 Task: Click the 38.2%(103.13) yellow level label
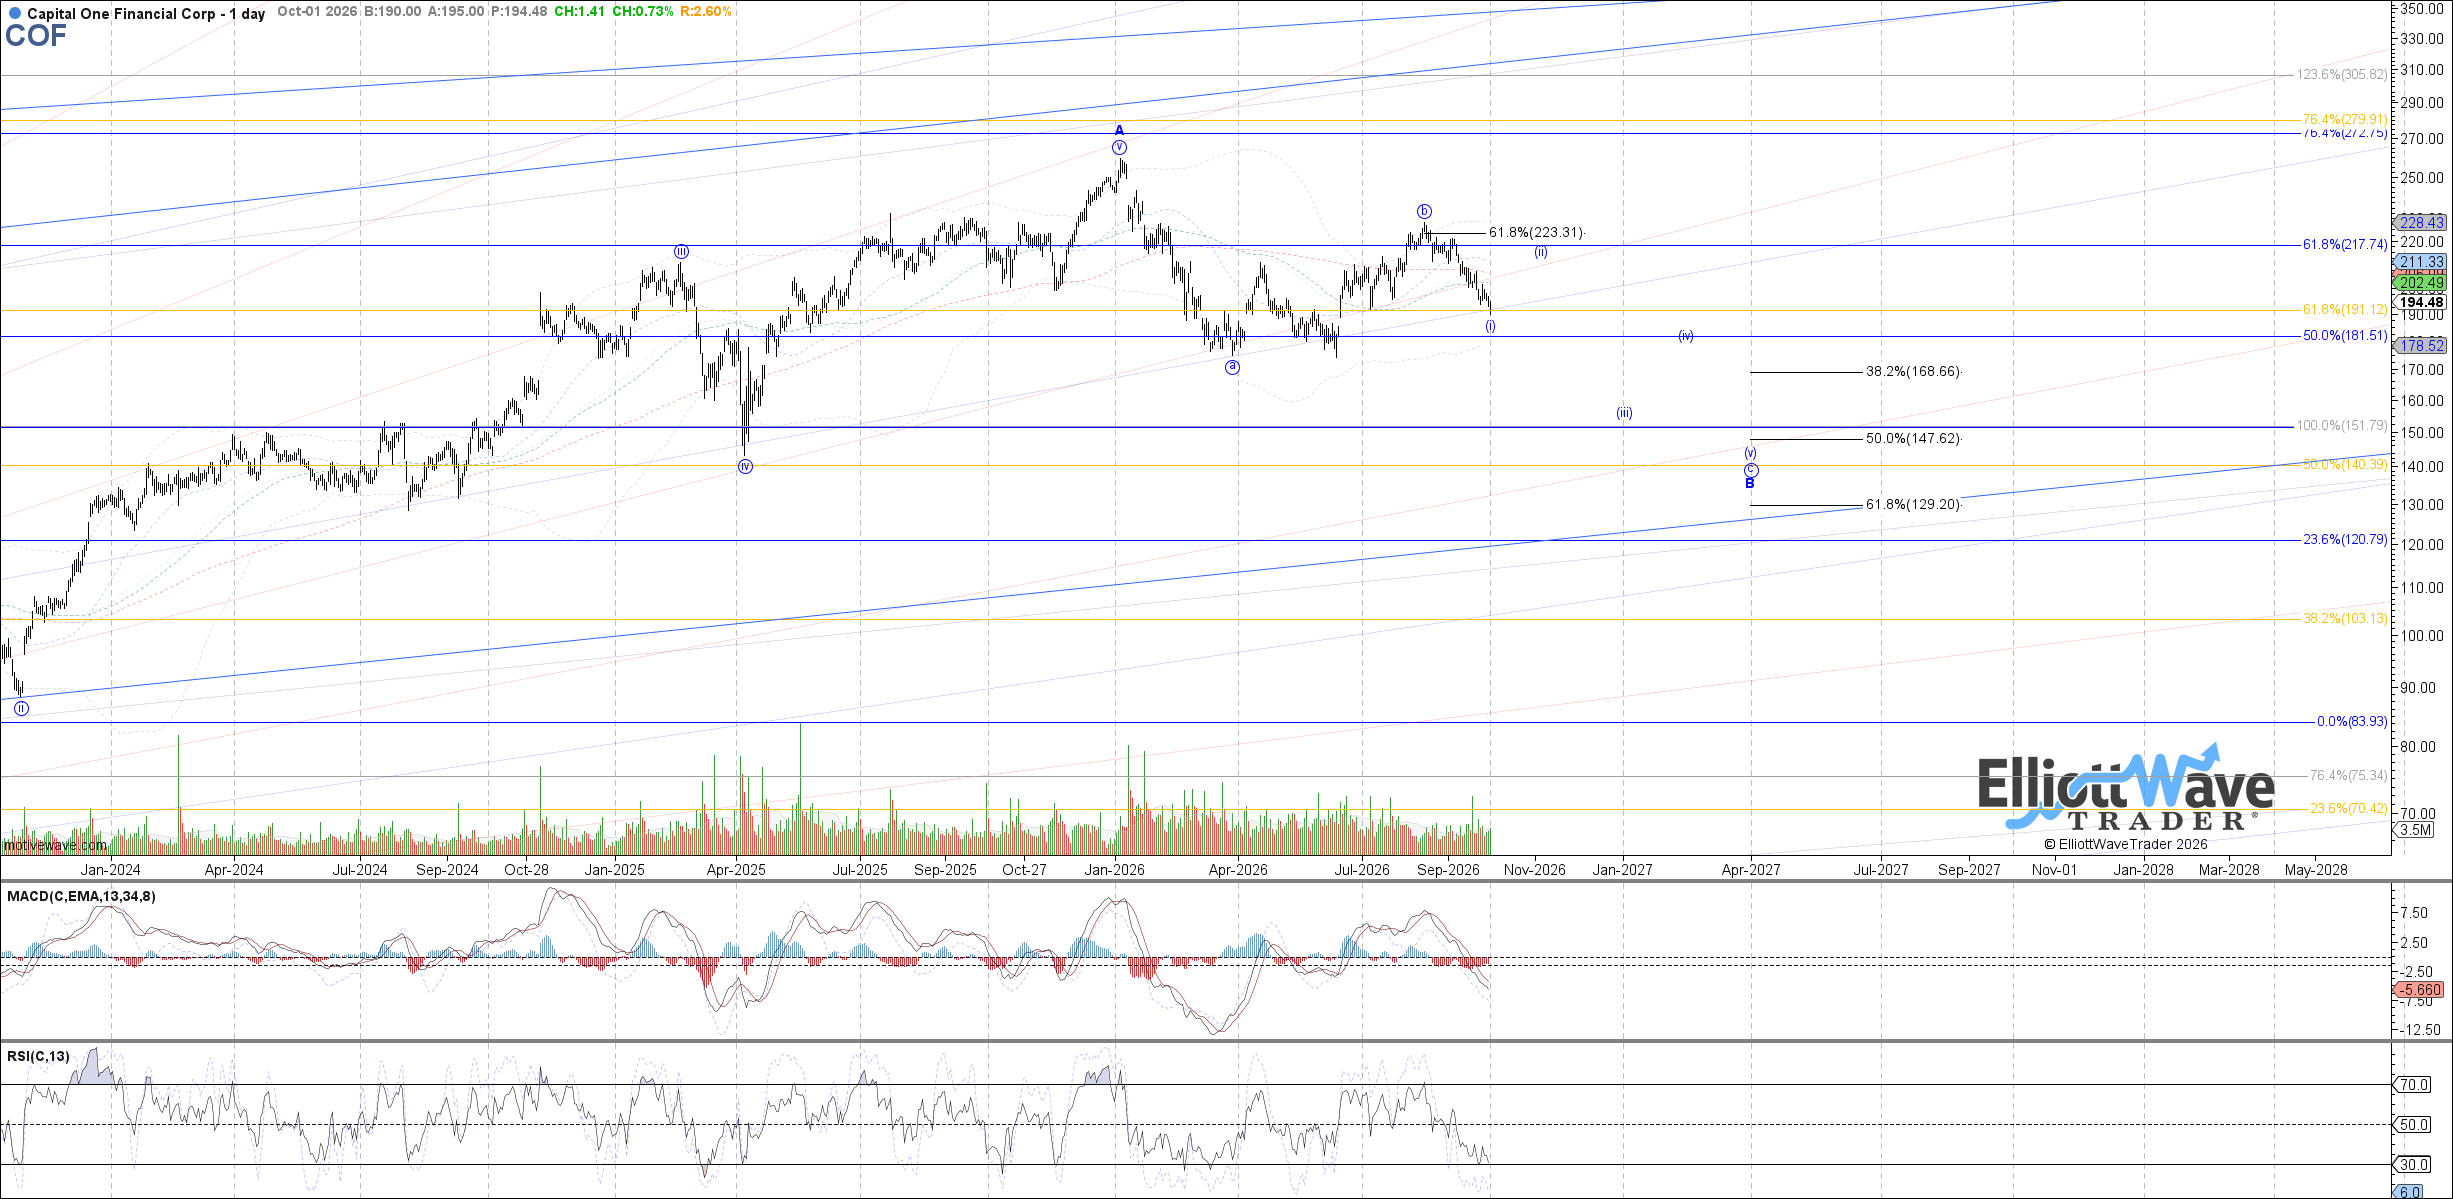pyautogui.click(x=2345, y=619)
